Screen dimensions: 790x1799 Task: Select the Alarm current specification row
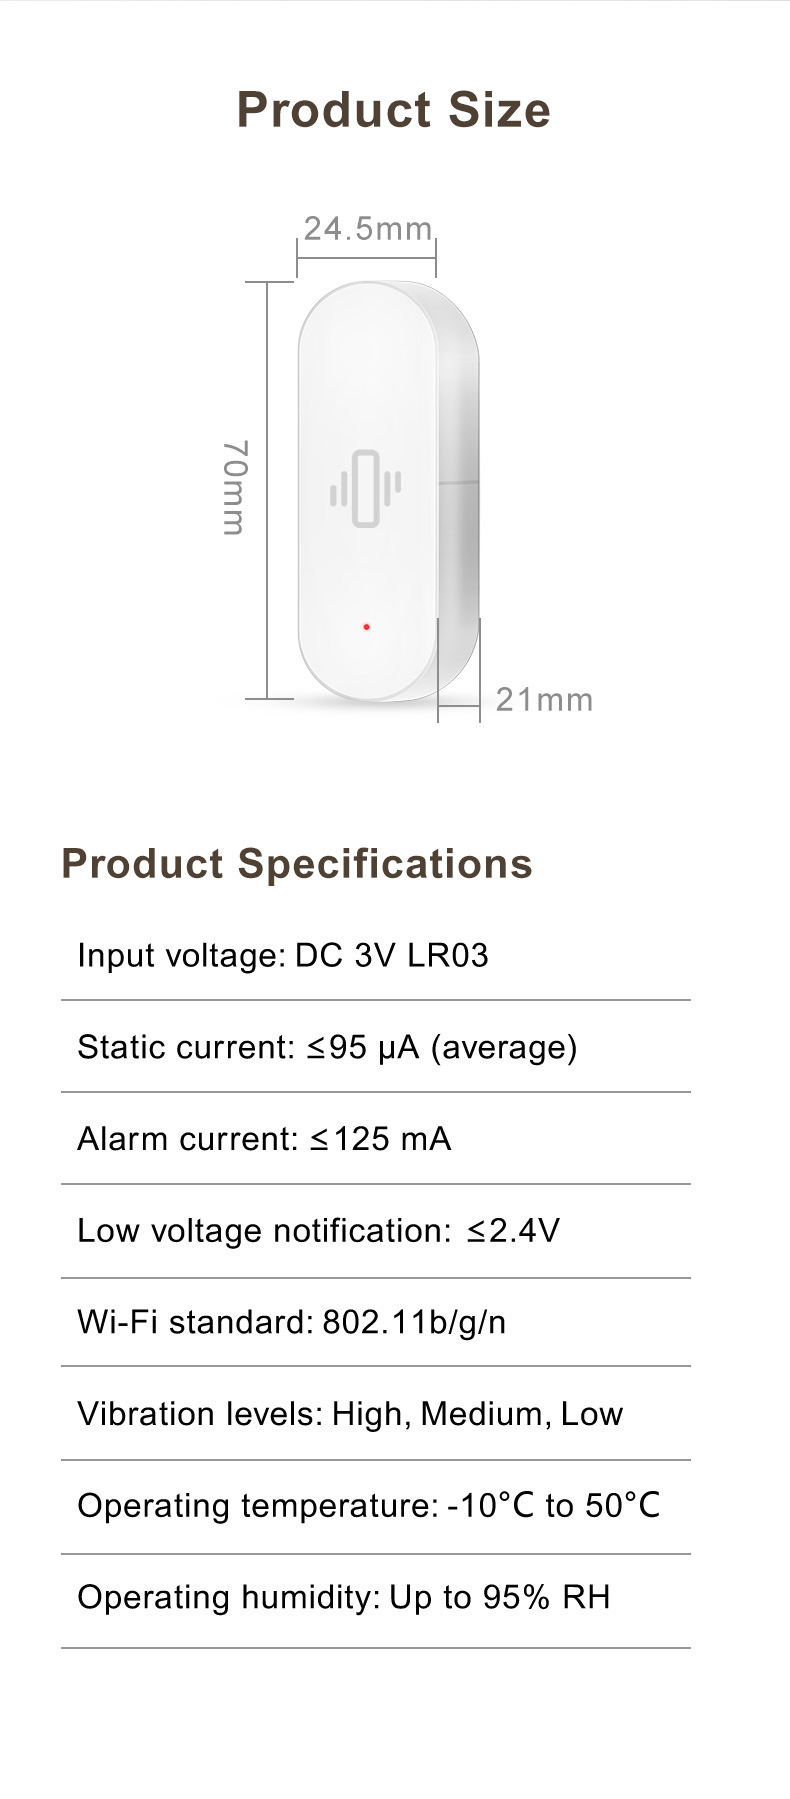tap(264, 1139)
